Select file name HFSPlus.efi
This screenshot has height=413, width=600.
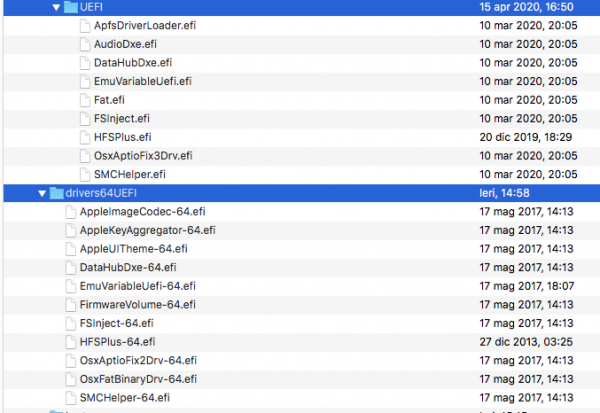coord(123,137)
